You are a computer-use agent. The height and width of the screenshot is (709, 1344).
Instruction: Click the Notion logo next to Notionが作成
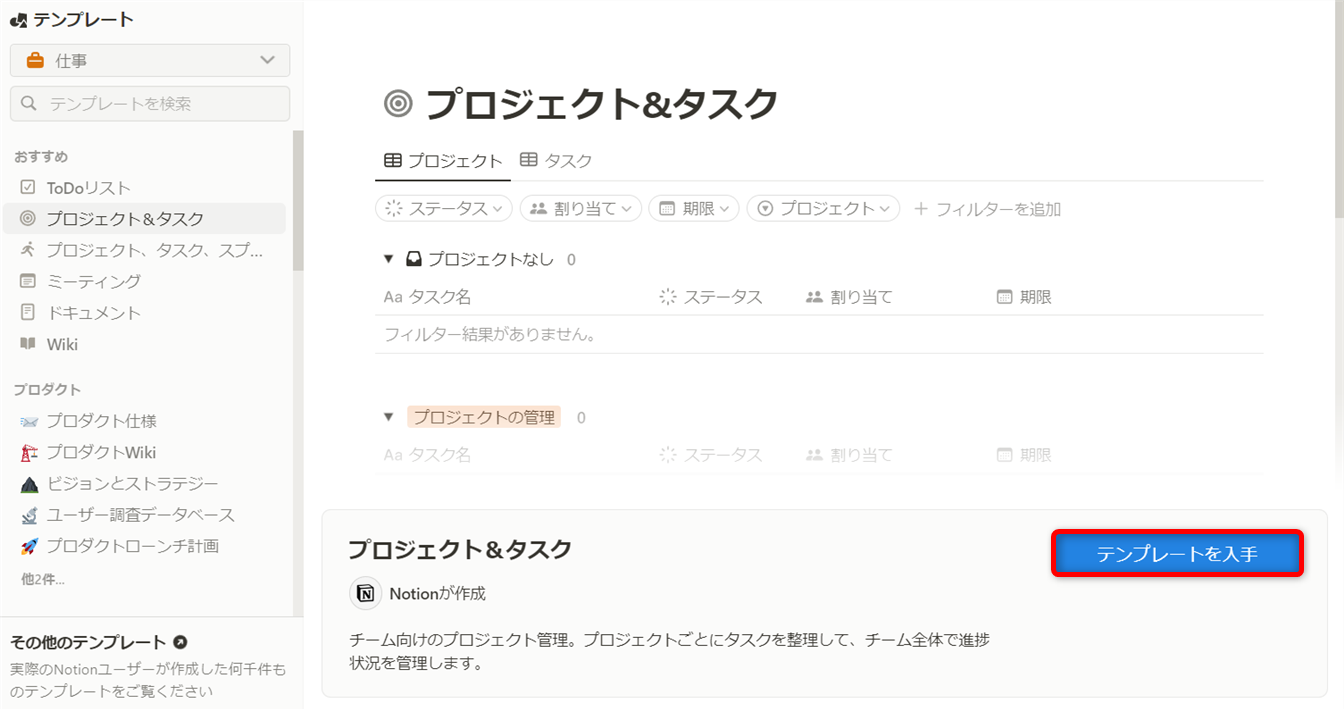pyautogui.click(x=366, y=594)
